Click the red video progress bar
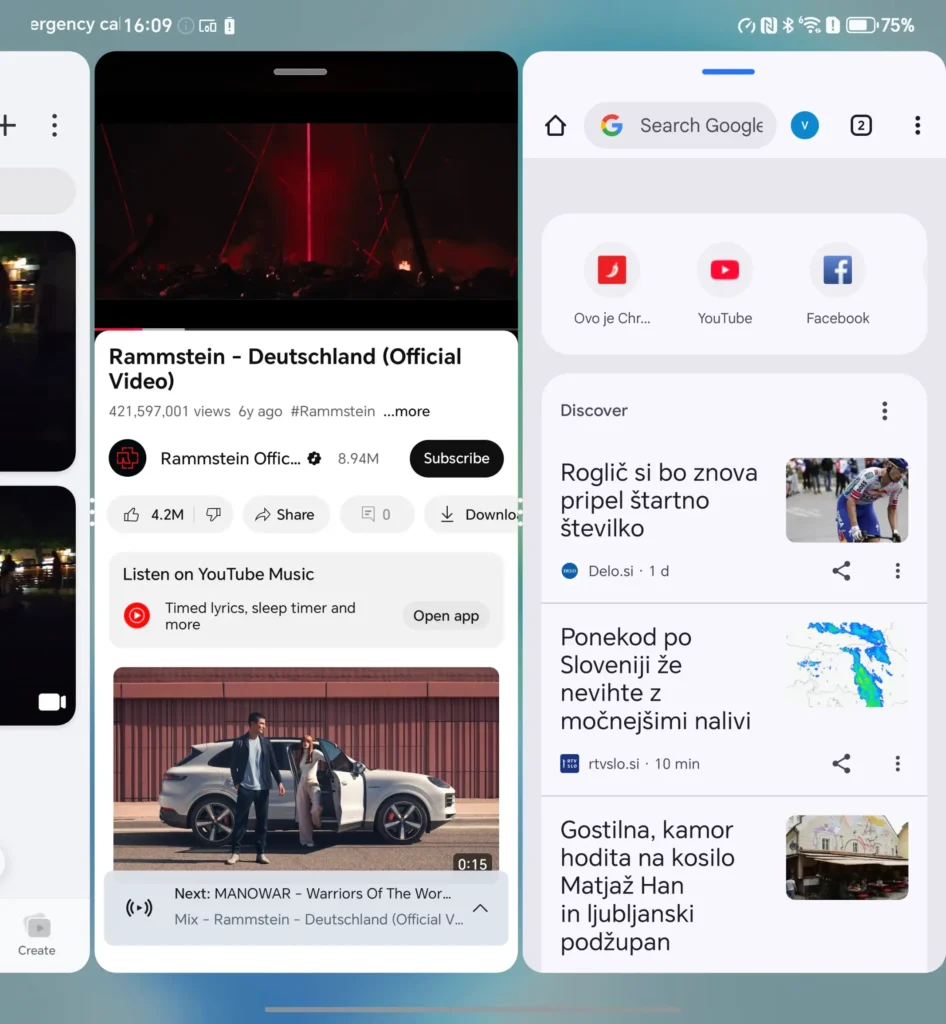 (x=120, y=329)
